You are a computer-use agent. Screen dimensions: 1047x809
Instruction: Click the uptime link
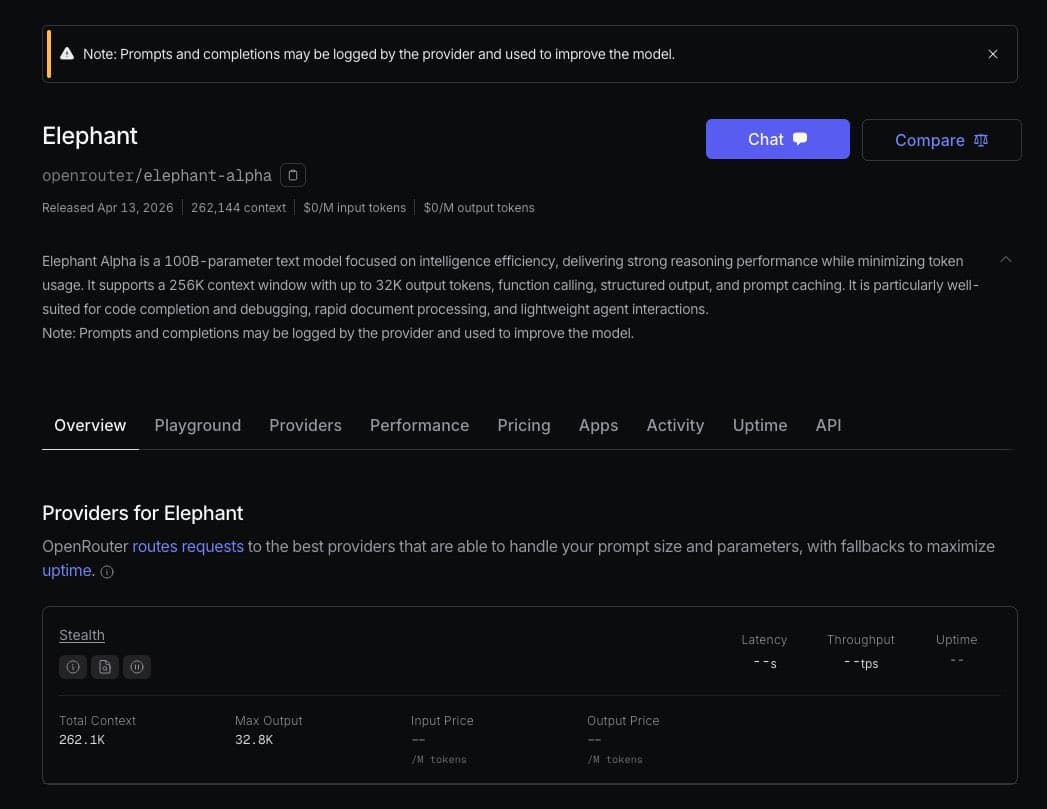click(66, 570)
